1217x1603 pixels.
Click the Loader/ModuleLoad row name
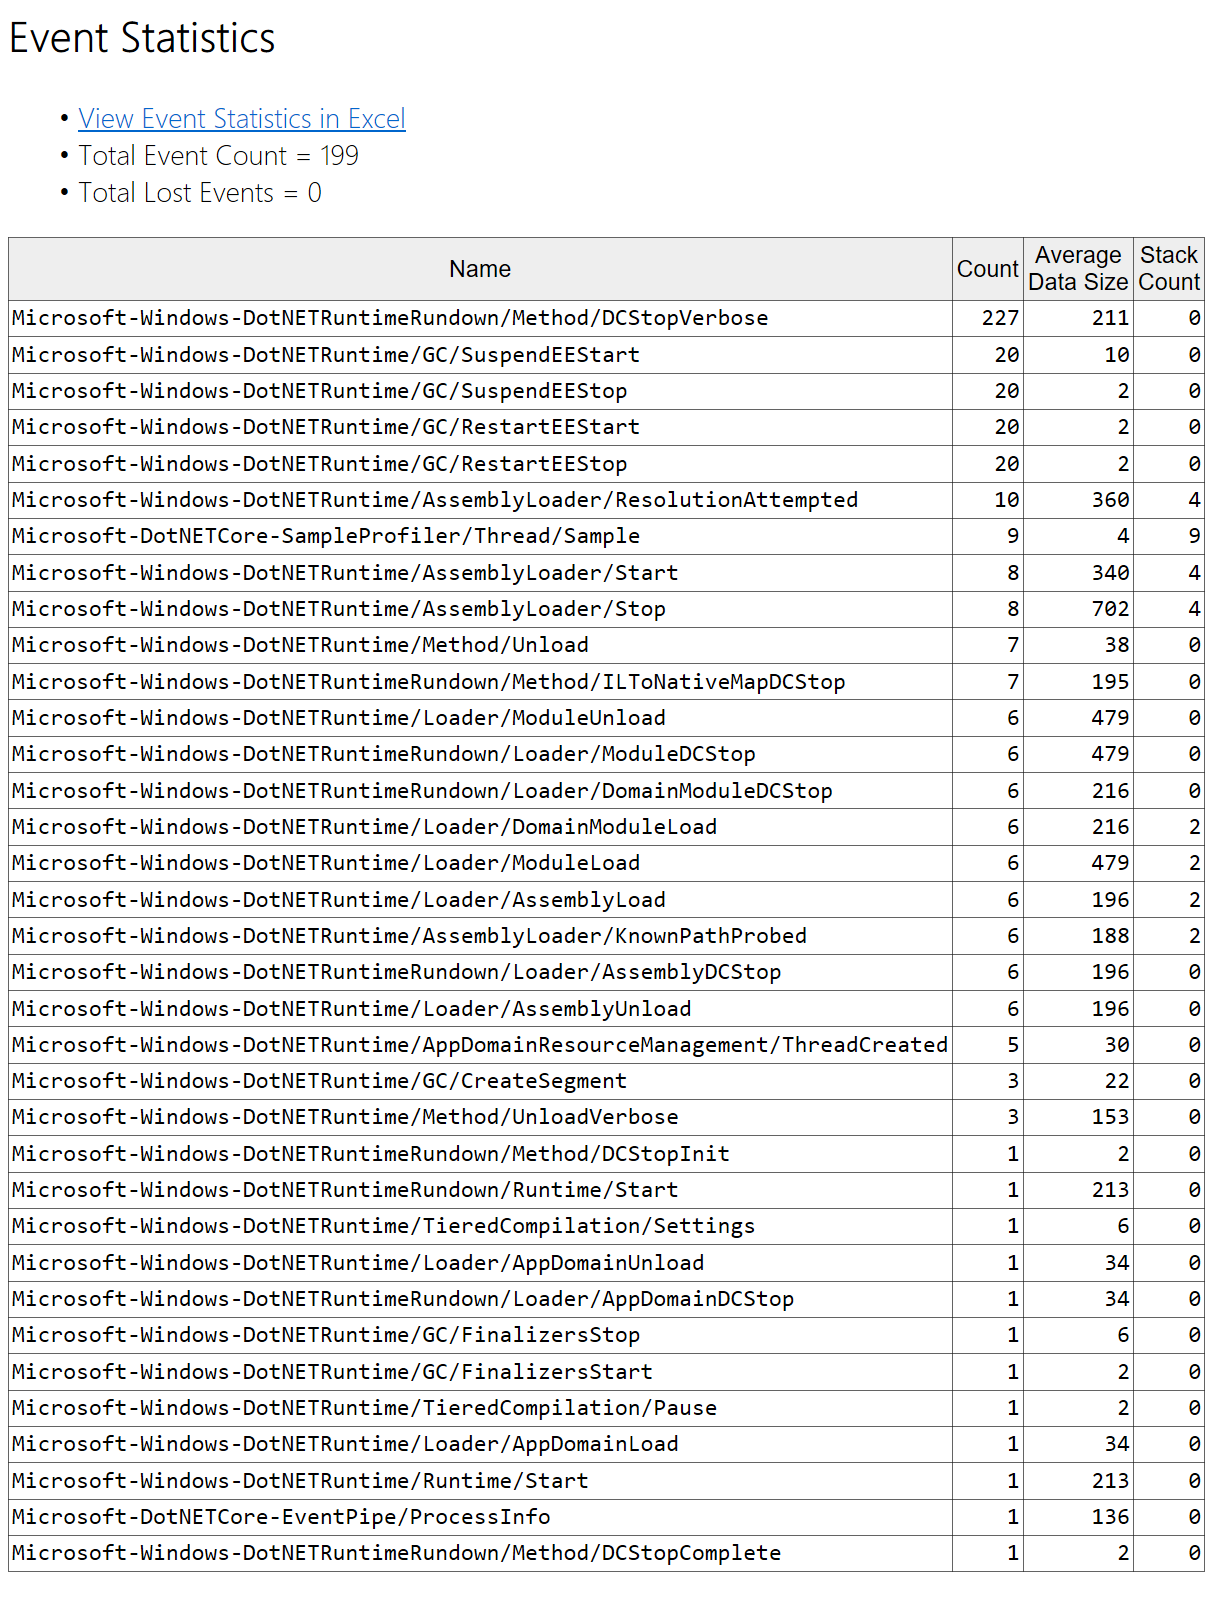[x=326, y=863]
